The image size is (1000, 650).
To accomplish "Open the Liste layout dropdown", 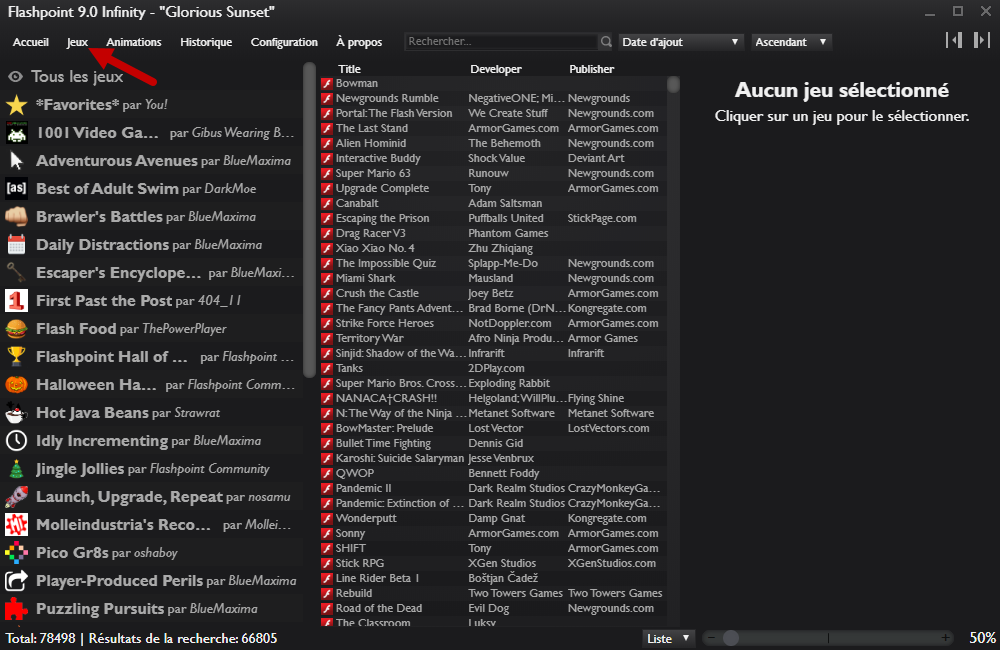I will click(668, 639).
